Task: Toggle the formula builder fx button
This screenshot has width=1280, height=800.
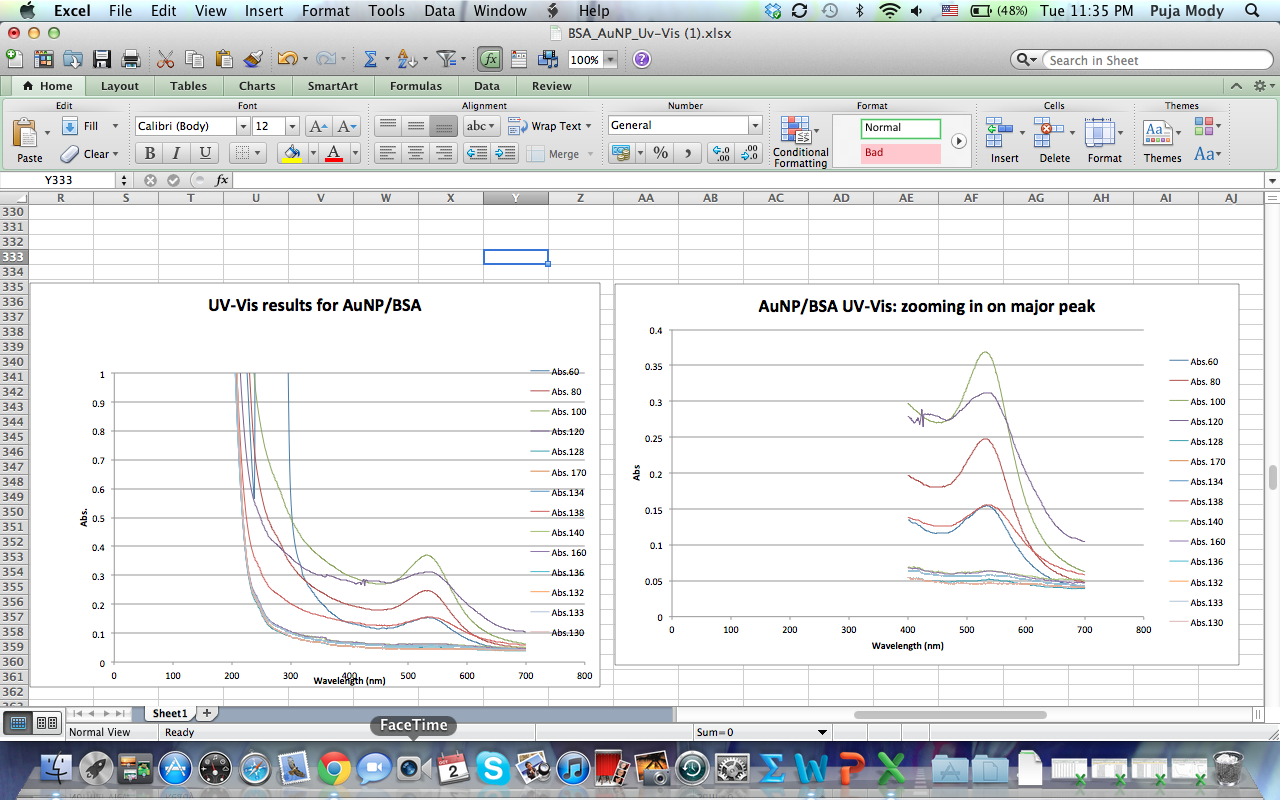Action: tap(489, 60)
